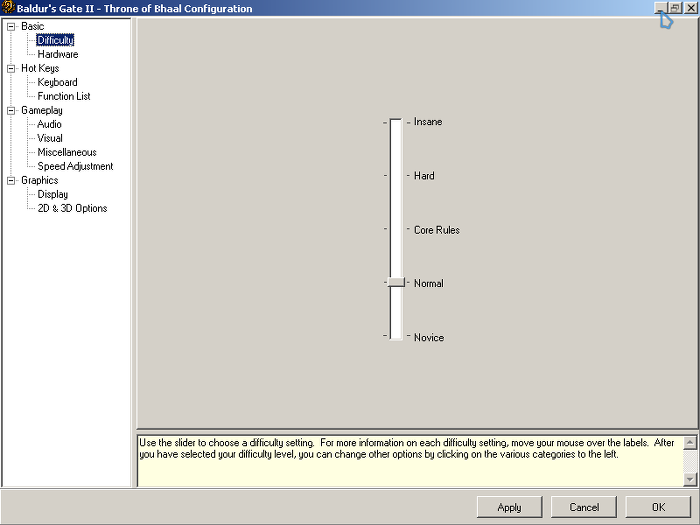Select the Gameplay category label
The width and height of the screenshot is (700, 525).
pyautogui.click(x=42, y=110)
